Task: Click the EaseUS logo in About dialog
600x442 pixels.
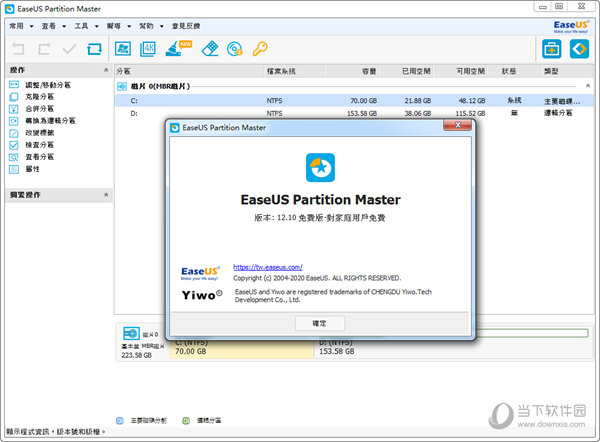Action: click(x=200, y=273)
